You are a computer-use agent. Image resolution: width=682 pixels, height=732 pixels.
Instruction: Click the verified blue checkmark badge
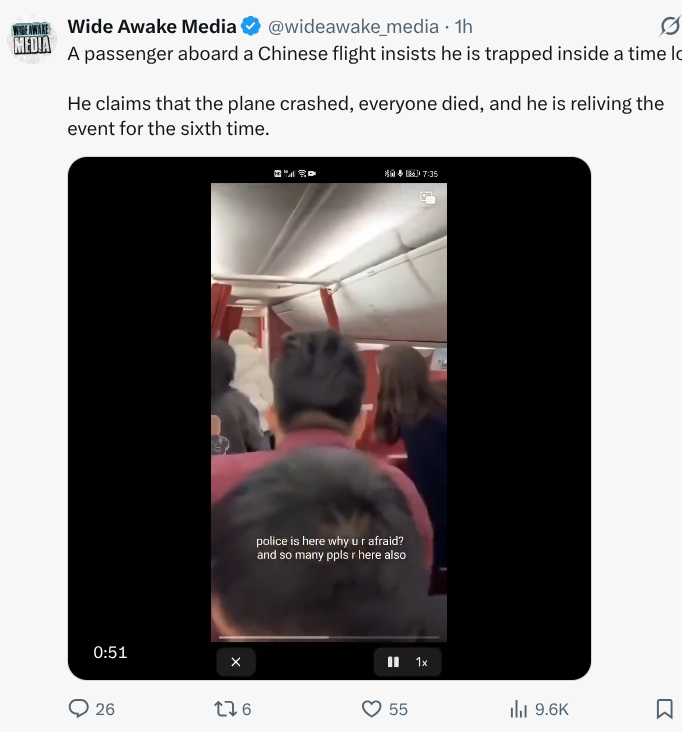(251, 26)
